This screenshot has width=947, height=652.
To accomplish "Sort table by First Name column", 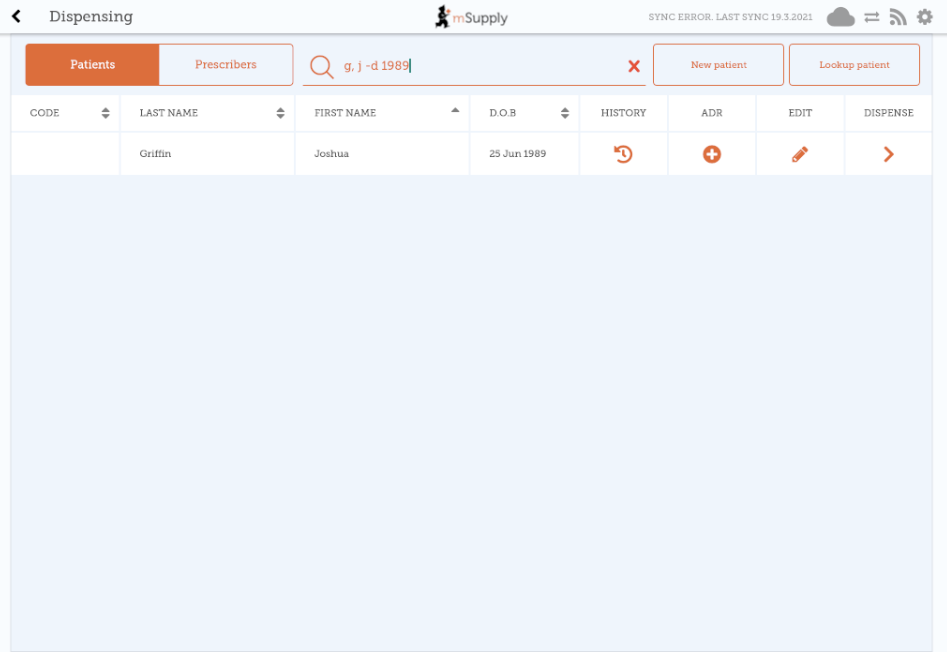I will point(456,111).
